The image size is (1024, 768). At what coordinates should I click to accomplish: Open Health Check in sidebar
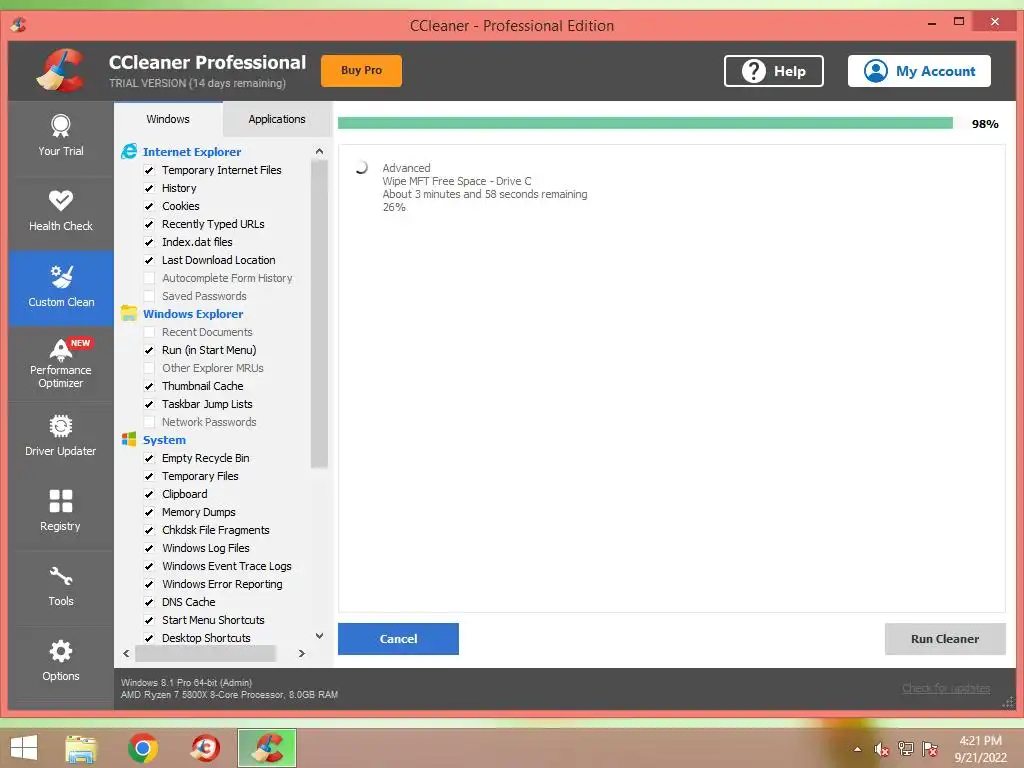(61, 212)
